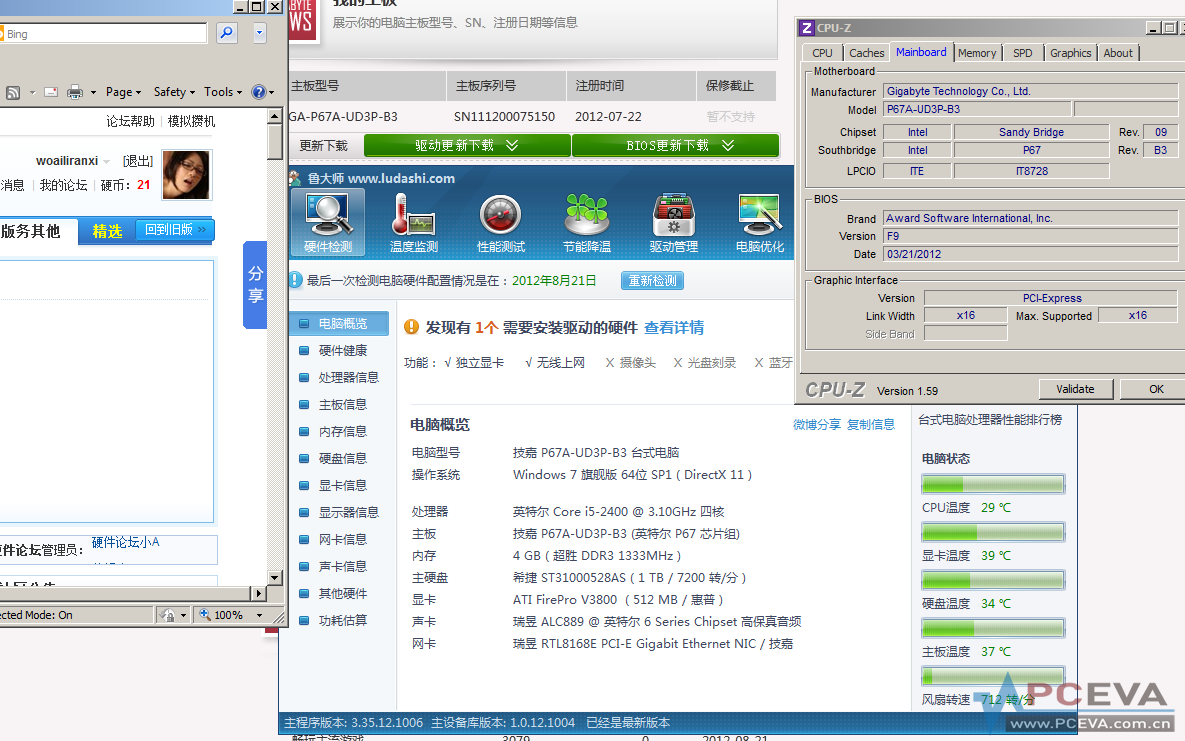Switch to the Memory tab in CPU-Z
This screenshot has height=741, width=1185.
coord(976,53)
